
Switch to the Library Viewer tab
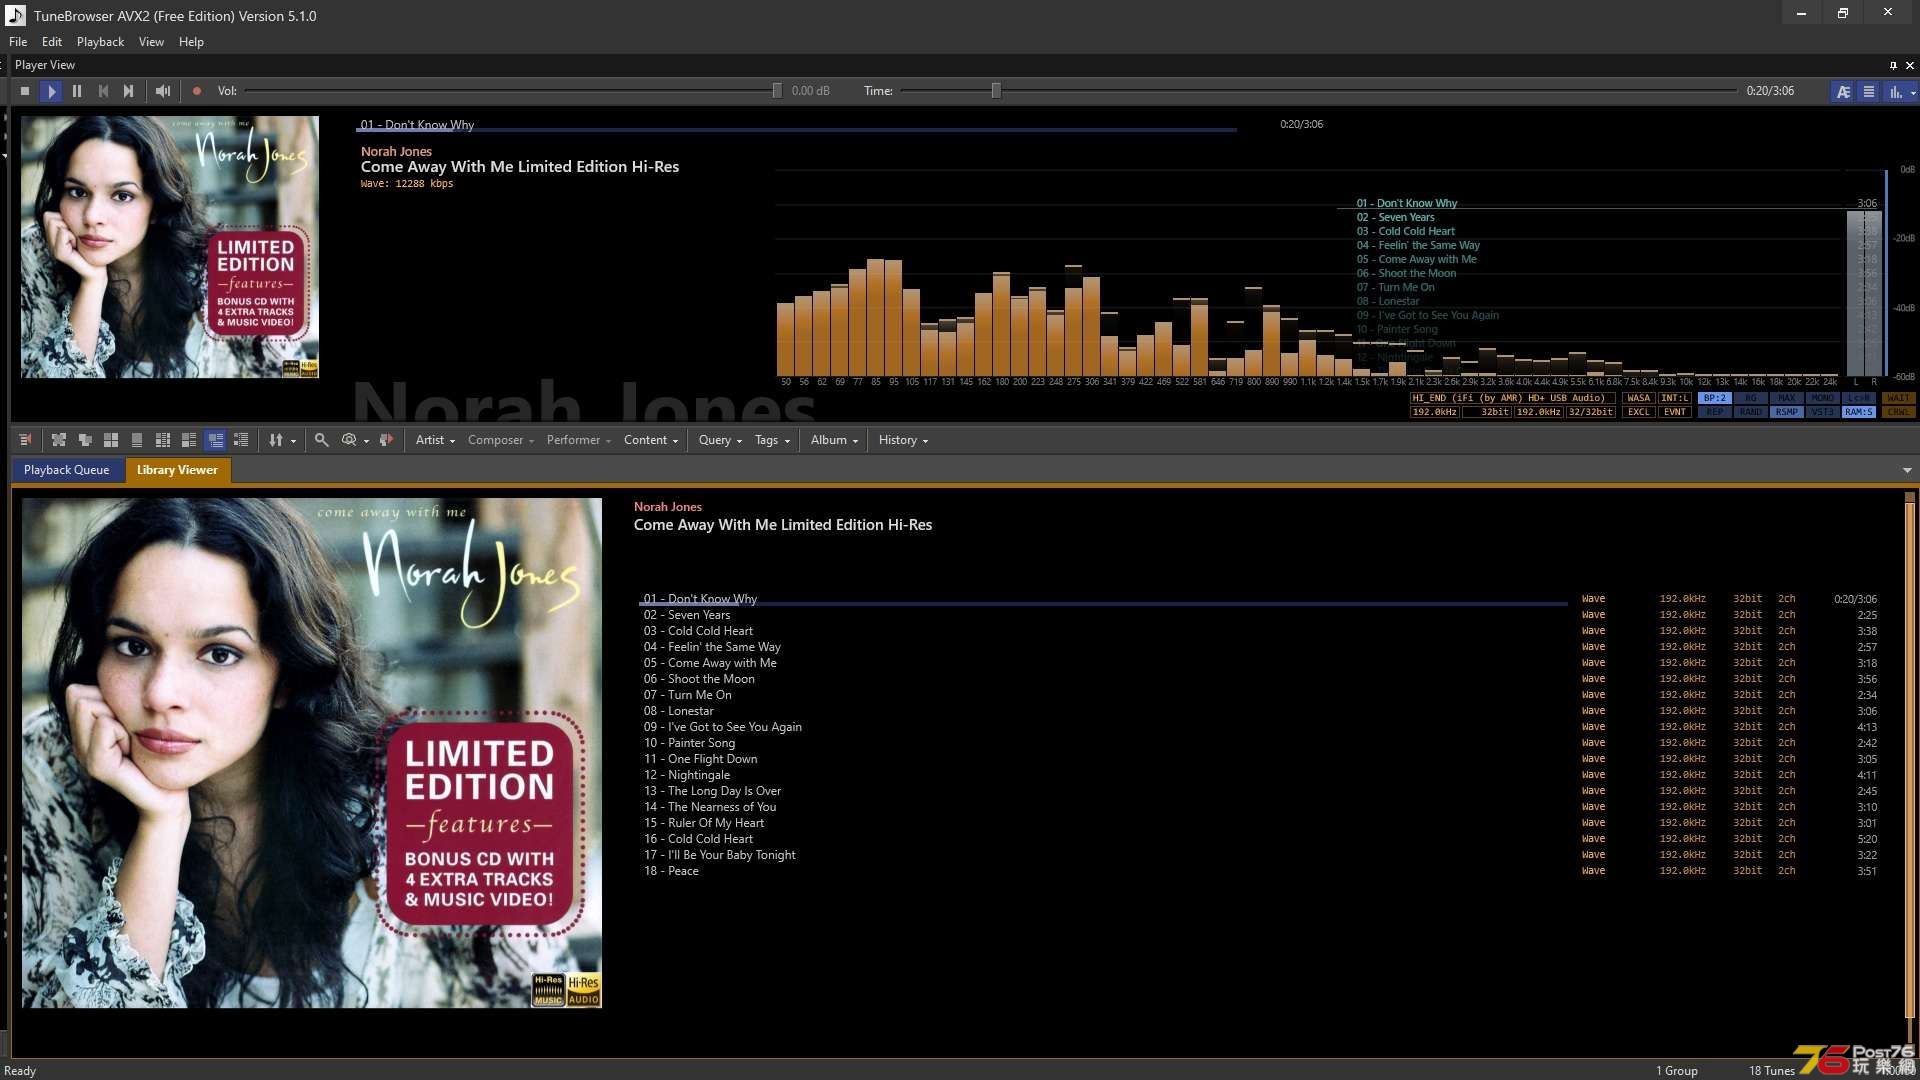click(x=177, y=470)
